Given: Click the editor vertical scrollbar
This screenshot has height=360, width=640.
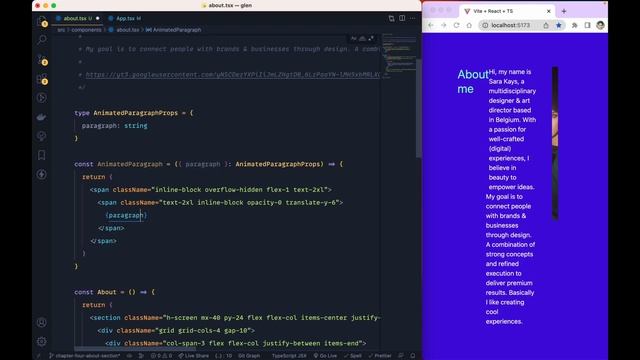Looking at the screenshot, I should pos(418,108).
